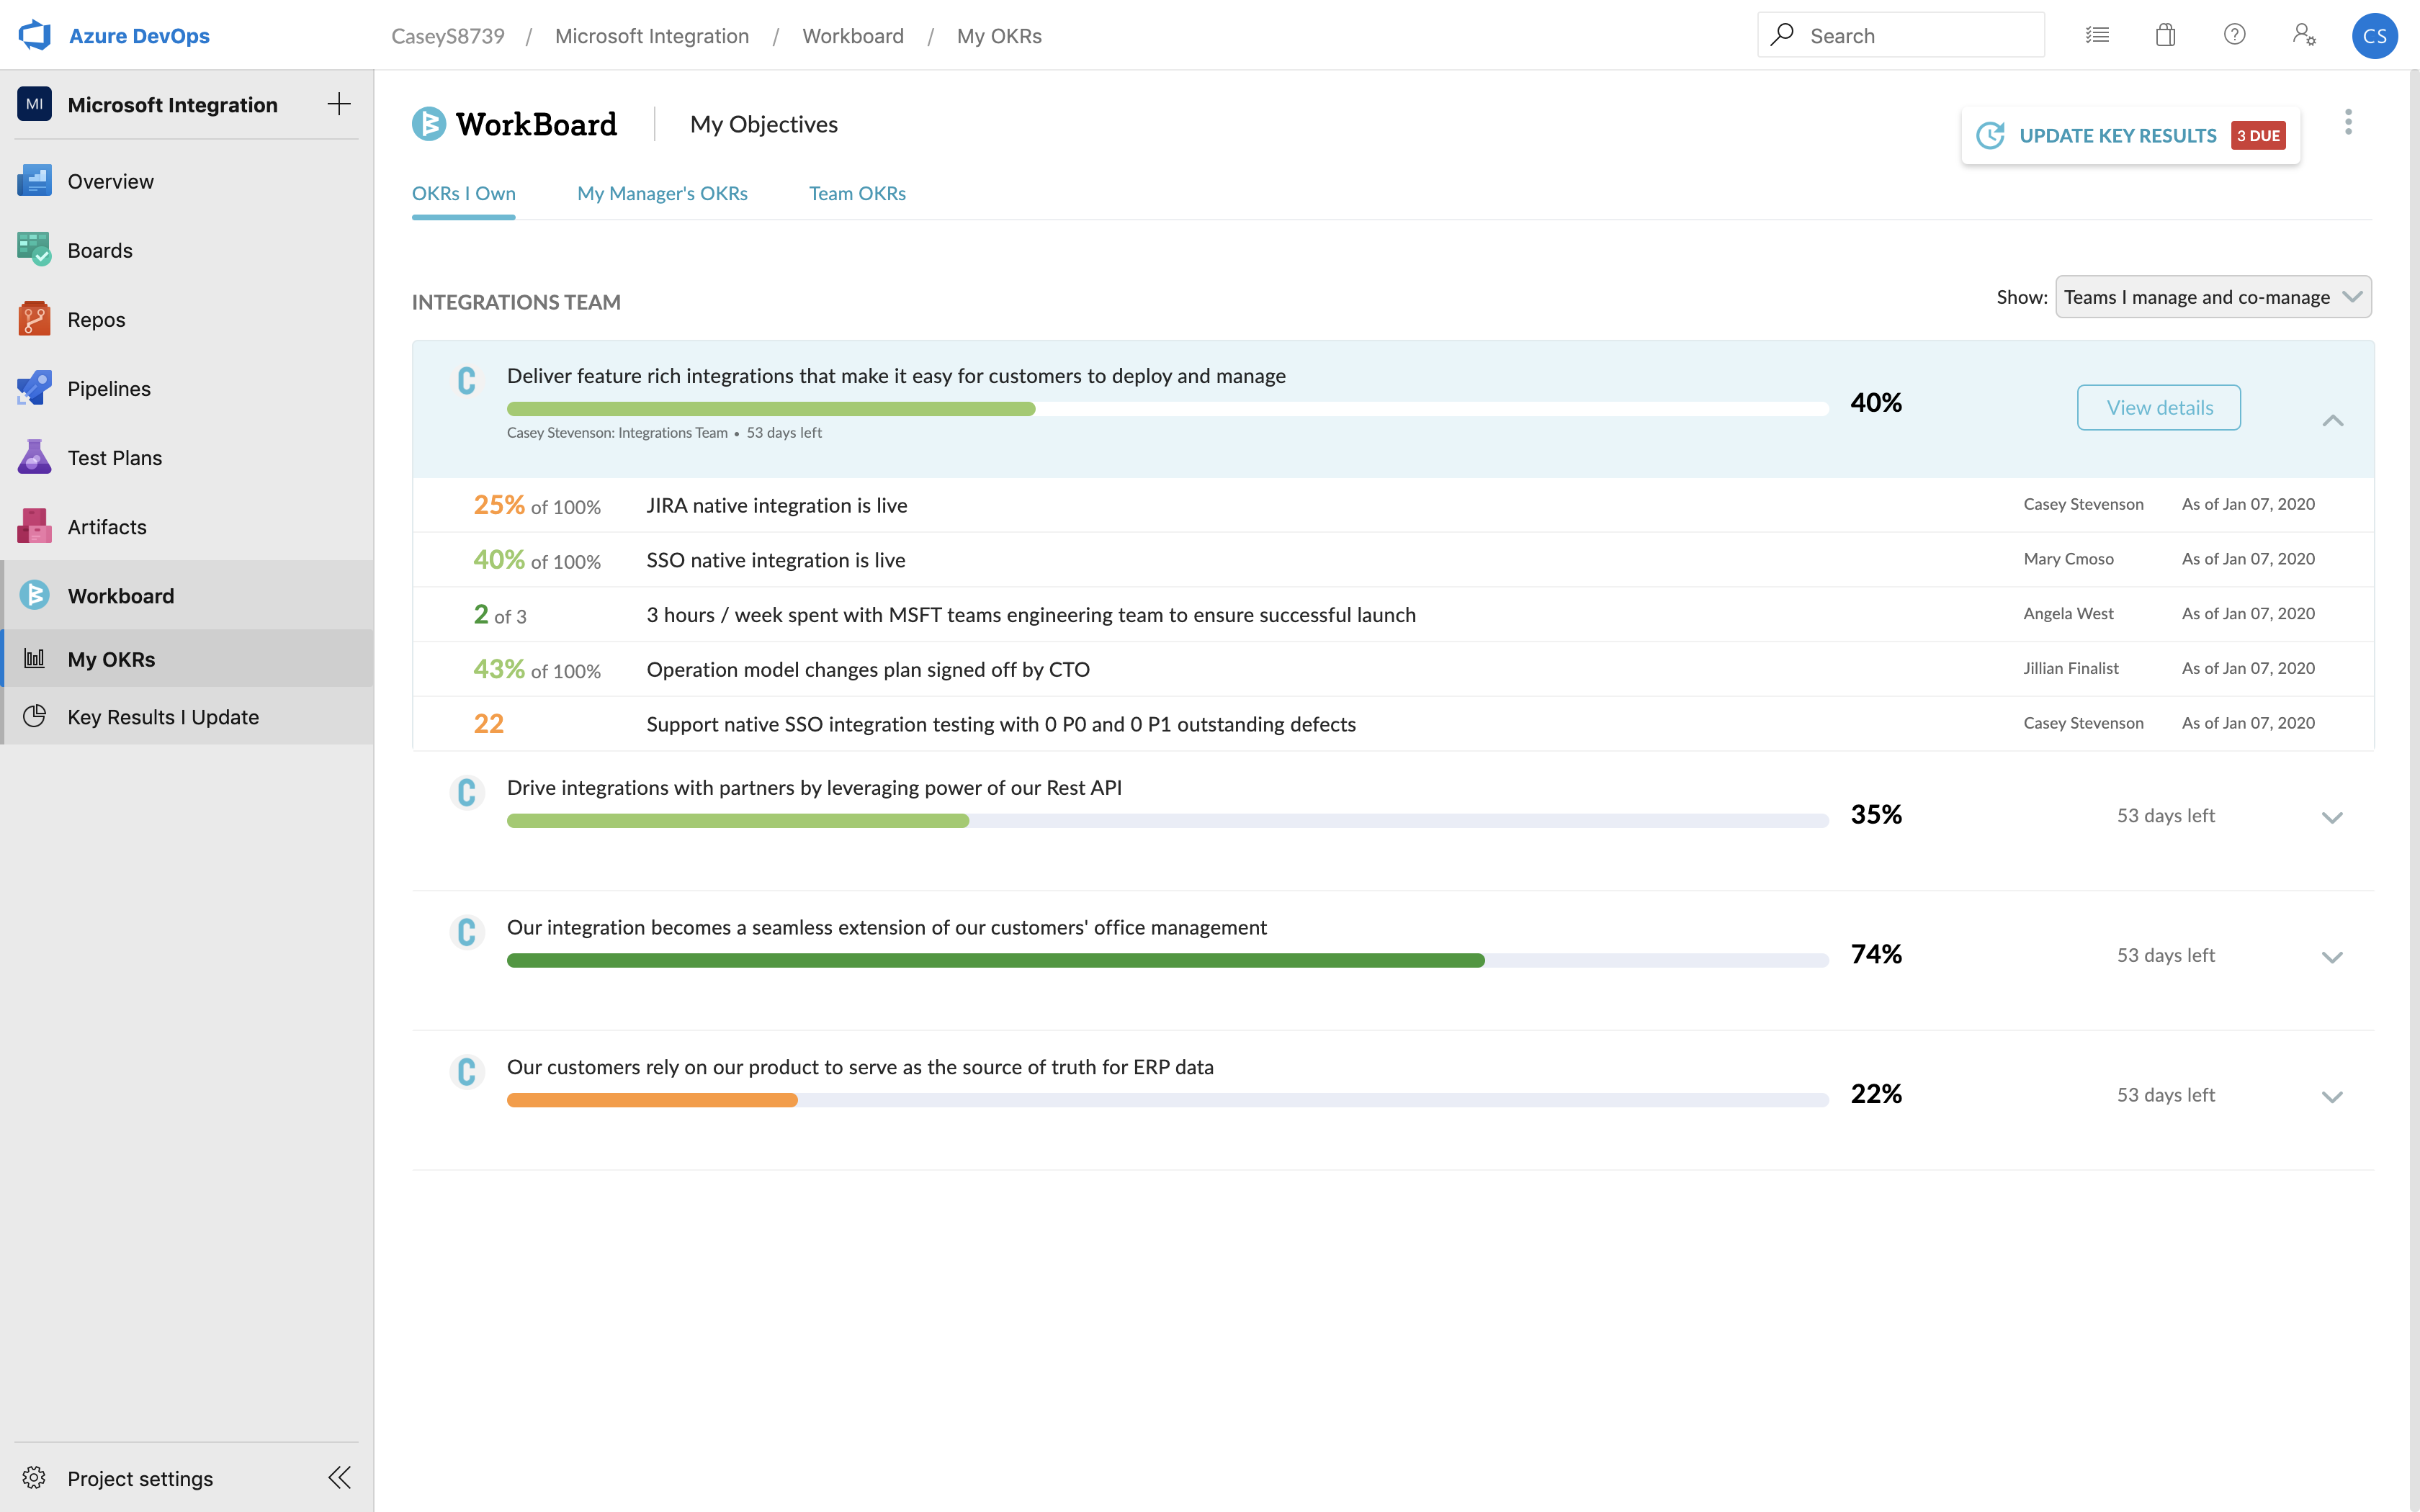Click the 40% objective progress bar
Screen dimensions: 2420x1512
click(1167, 409)
